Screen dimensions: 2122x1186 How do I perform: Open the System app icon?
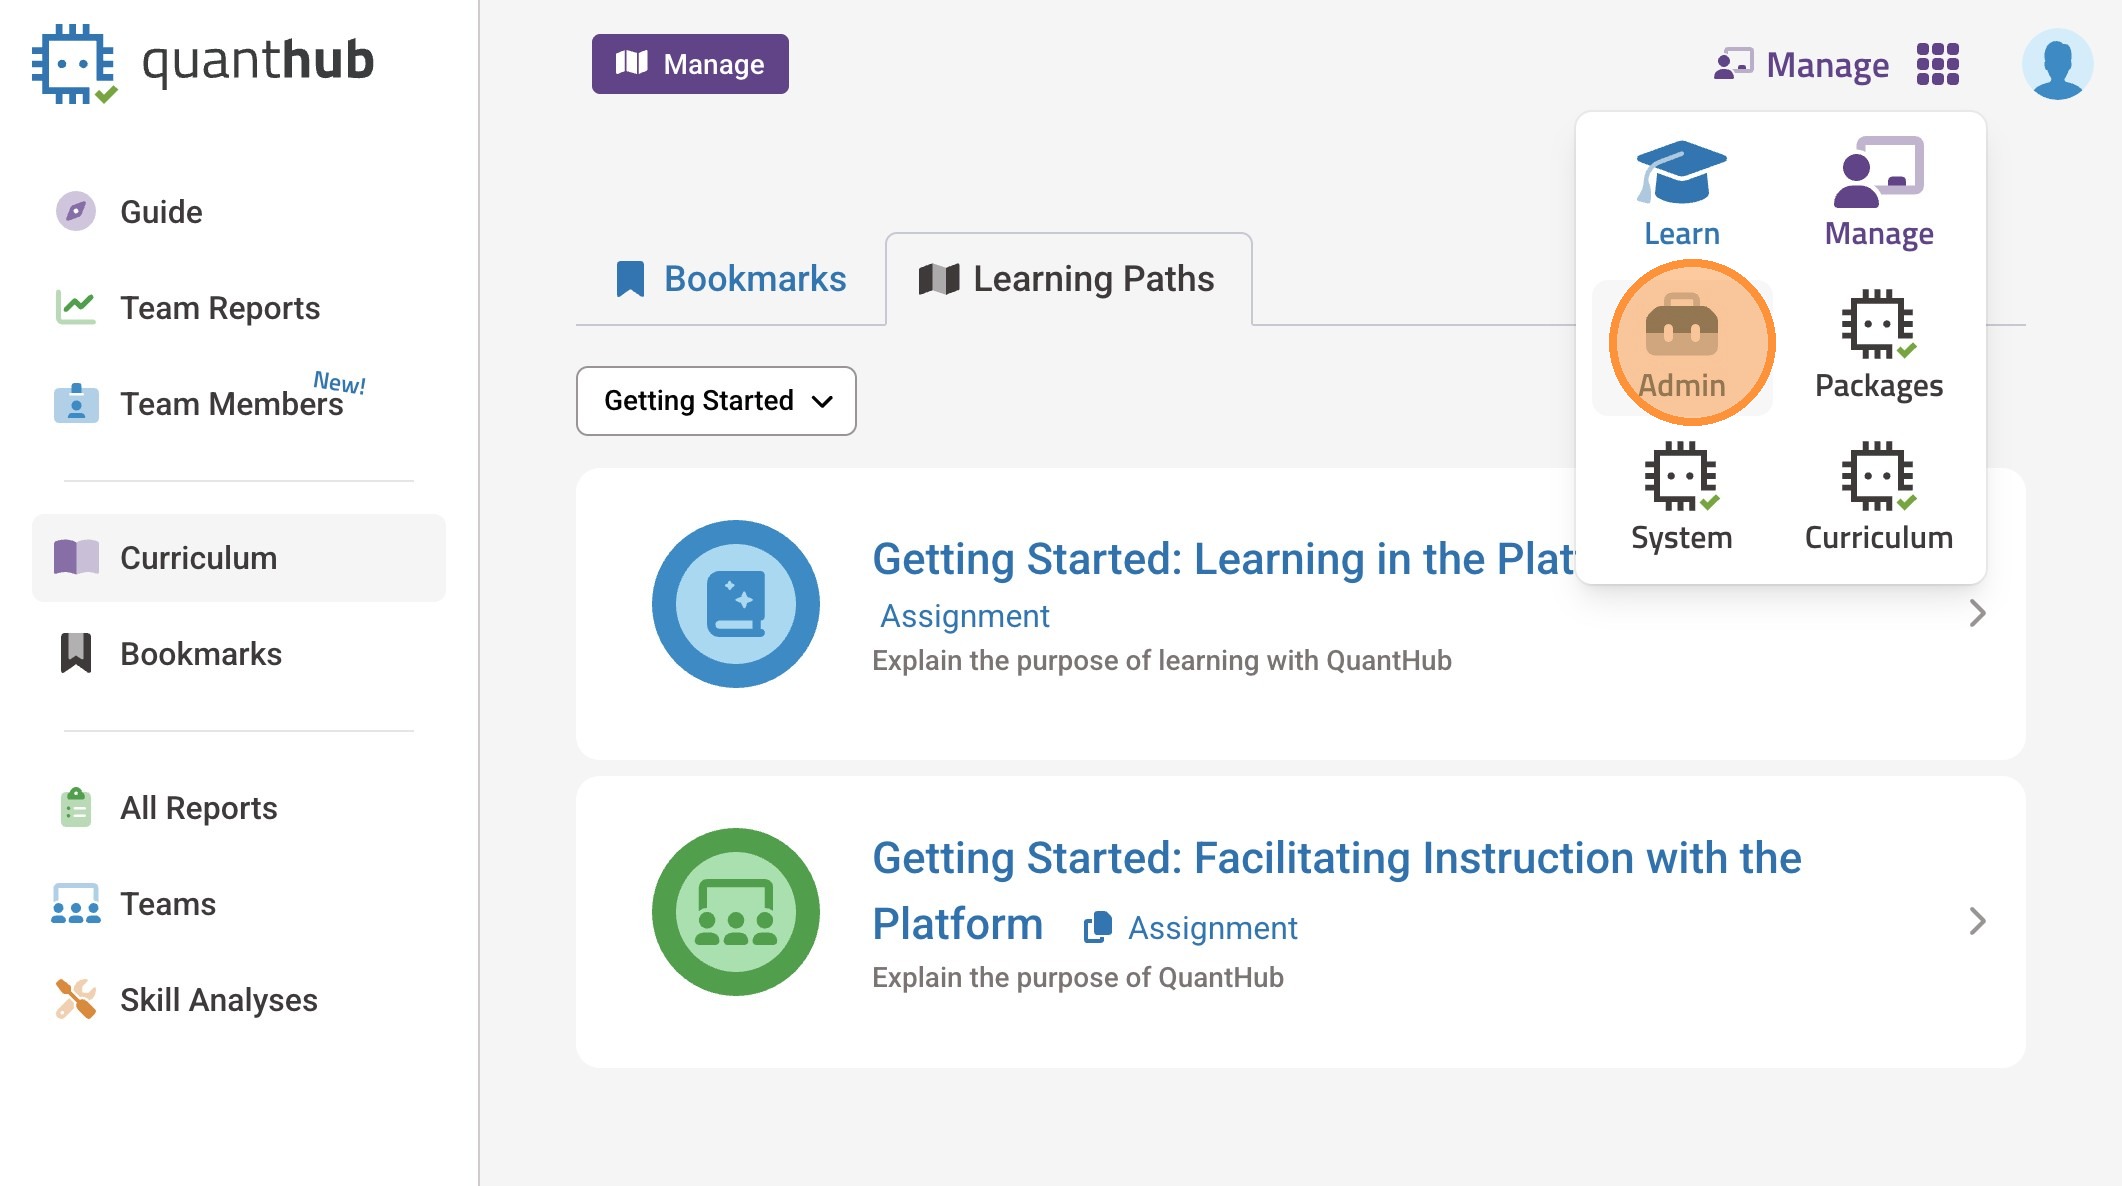pos(1682,497)
